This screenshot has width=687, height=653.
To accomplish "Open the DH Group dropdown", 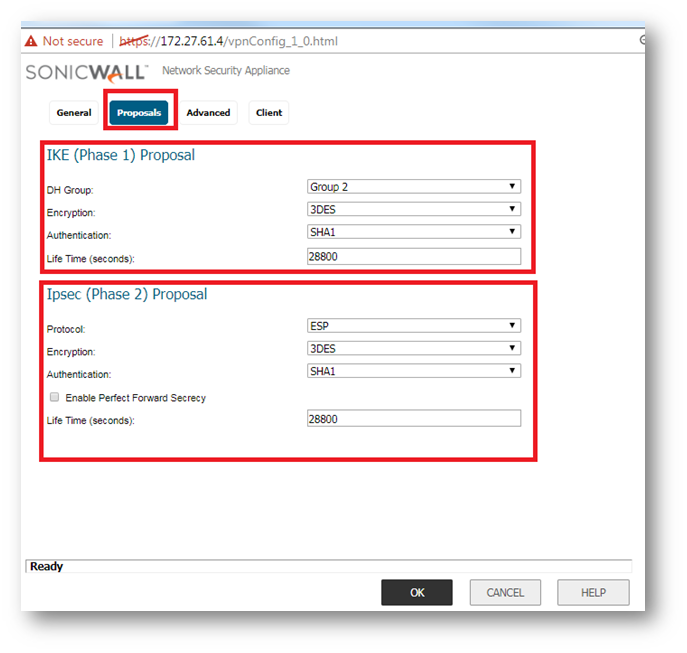I will point(413,187).
